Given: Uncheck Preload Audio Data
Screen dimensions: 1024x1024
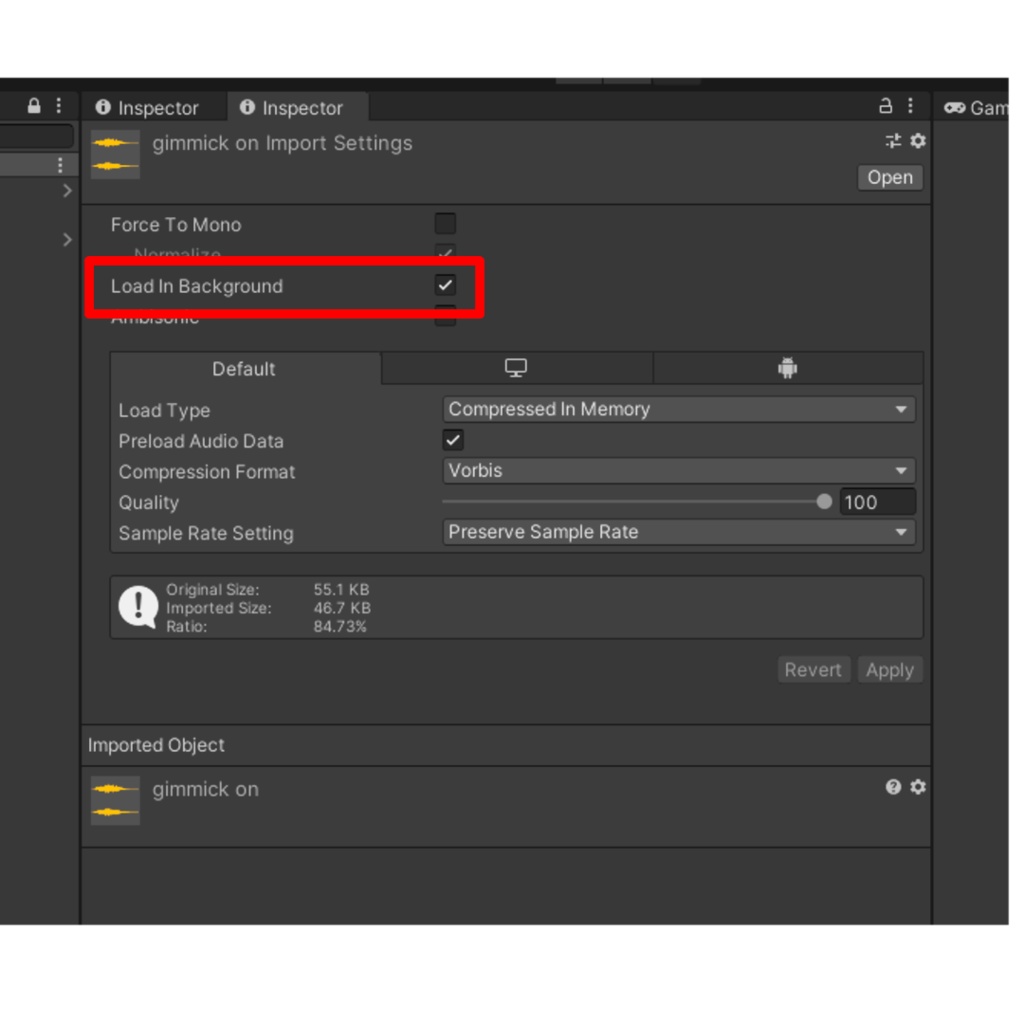Looking at the screenshot, I should [453, 440].
